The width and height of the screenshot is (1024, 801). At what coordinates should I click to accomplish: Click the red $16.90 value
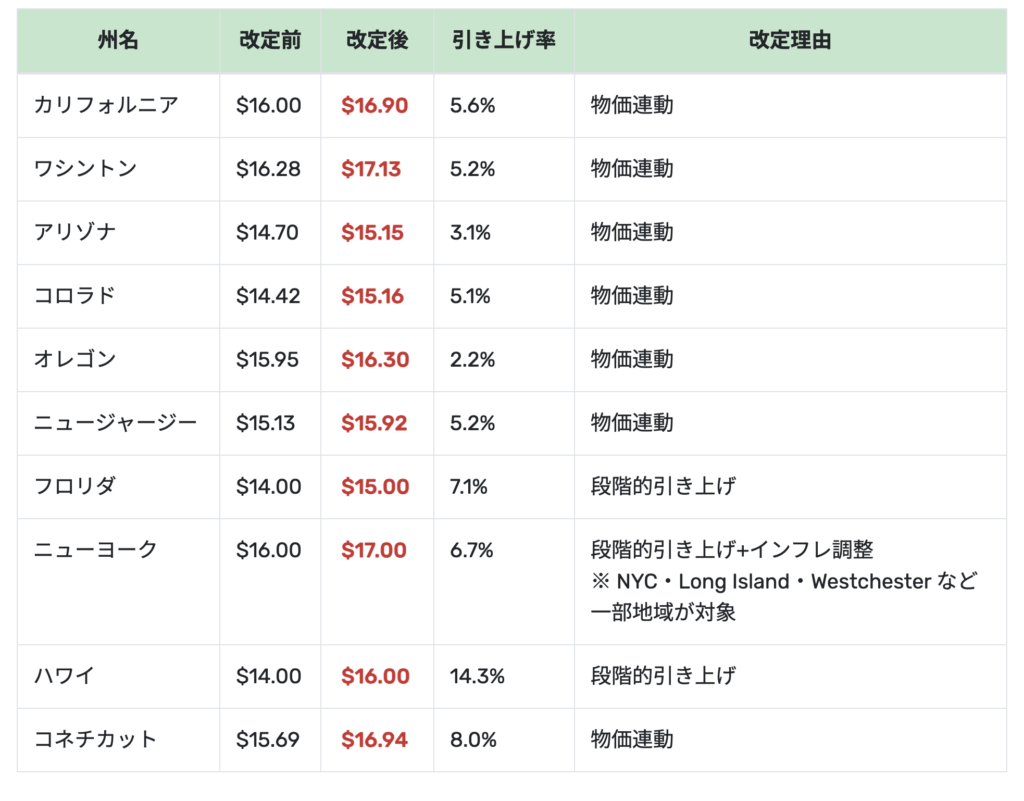click(x=374, y=105)
